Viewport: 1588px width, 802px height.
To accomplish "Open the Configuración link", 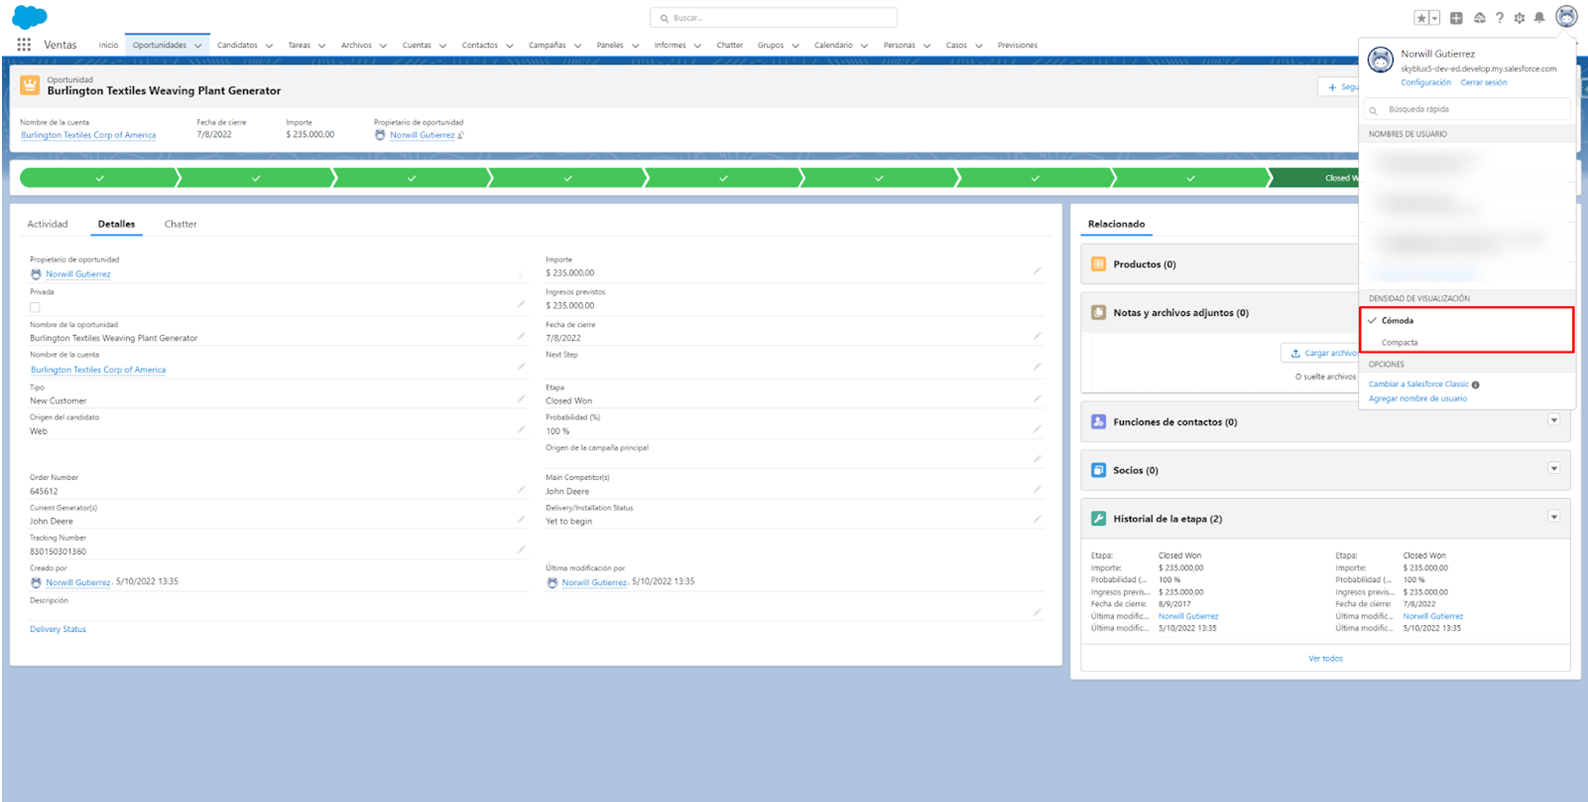I will (1425, 83).
